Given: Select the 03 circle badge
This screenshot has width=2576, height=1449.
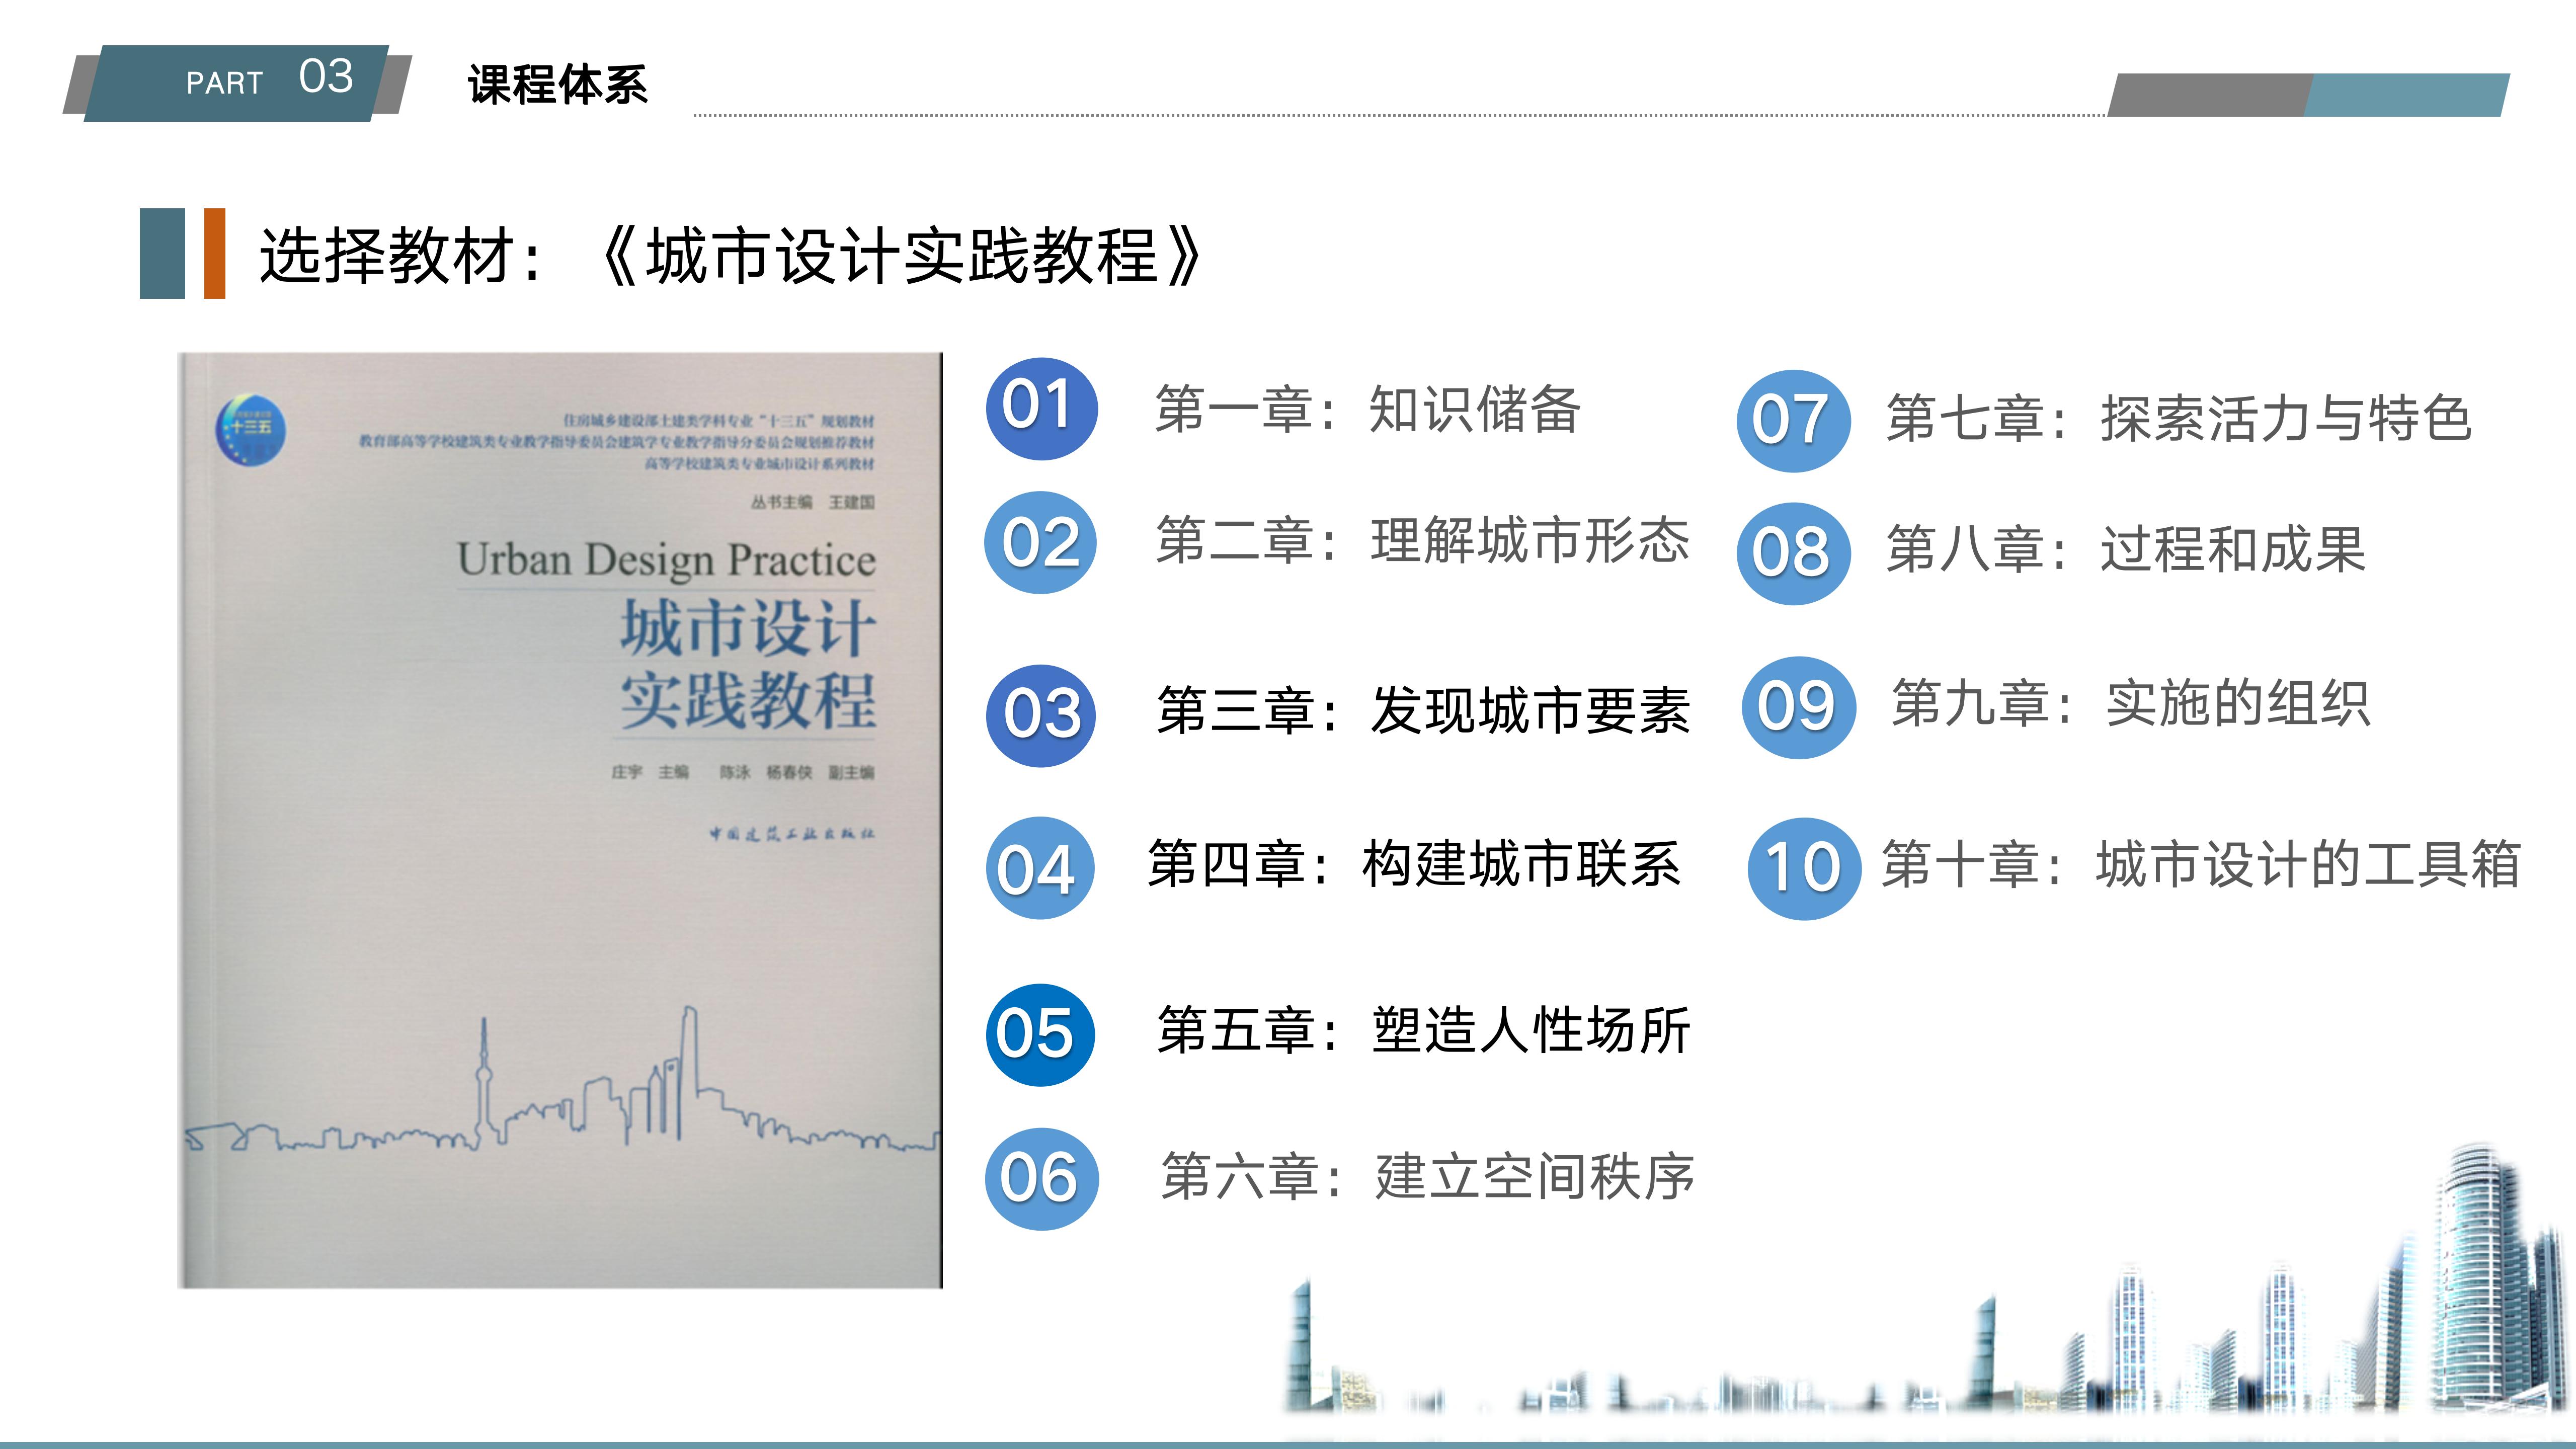Looking at the screenshot, I should coord(1041,715).
